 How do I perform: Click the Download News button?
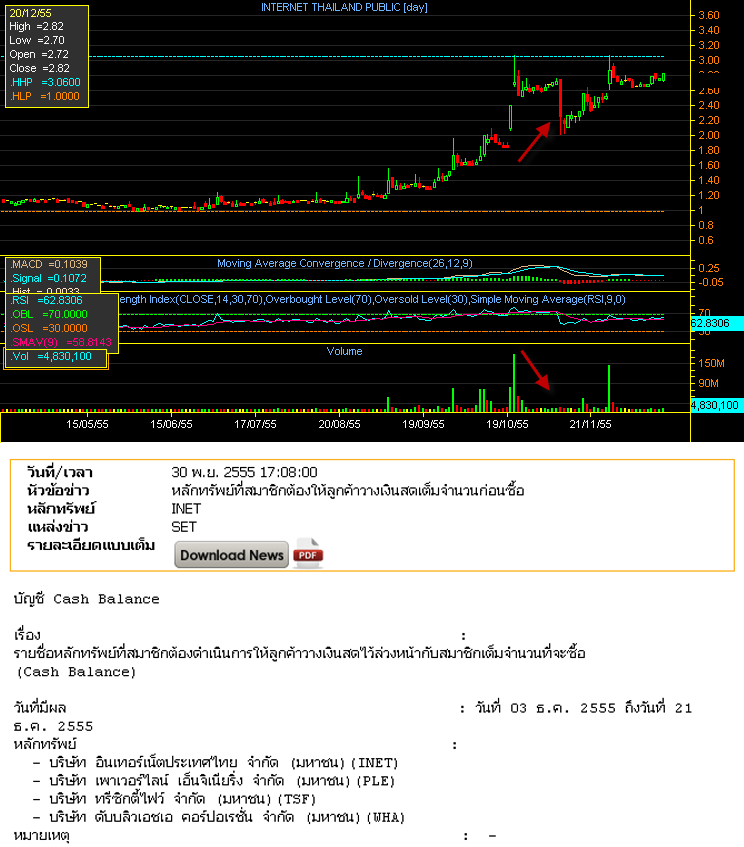click(231, 555)
